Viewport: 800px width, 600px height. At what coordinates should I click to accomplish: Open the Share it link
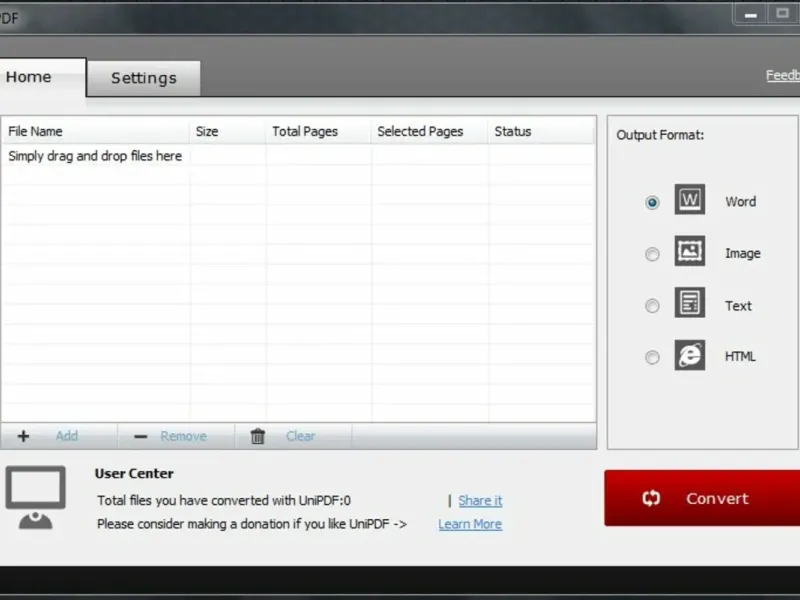[x=480, y=501]
